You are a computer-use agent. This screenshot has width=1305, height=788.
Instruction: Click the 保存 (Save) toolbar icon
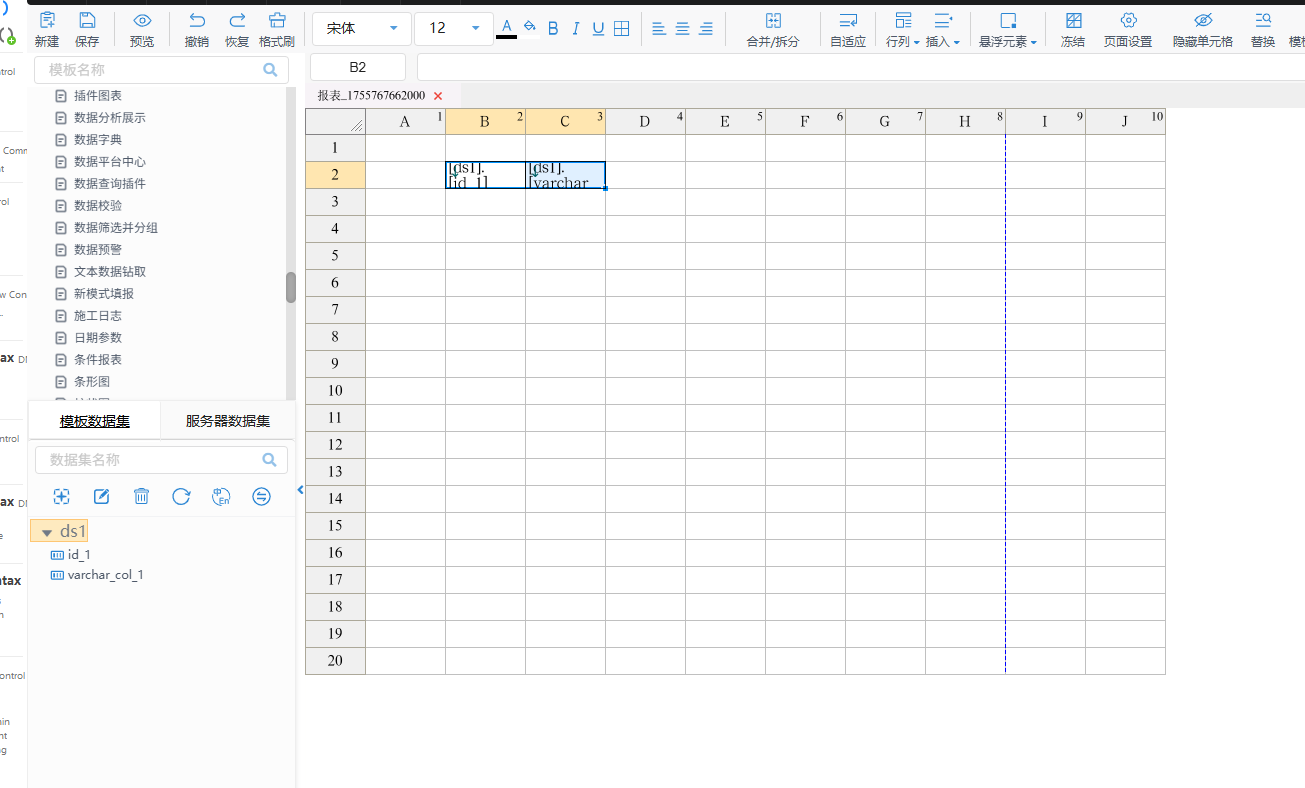pyautogui.click(x=87, y=21)
